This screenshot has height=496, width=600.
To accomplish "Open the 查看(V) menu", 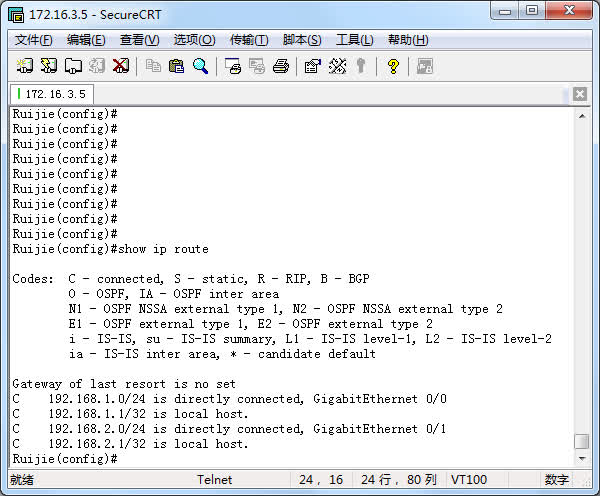I will 139,40.
